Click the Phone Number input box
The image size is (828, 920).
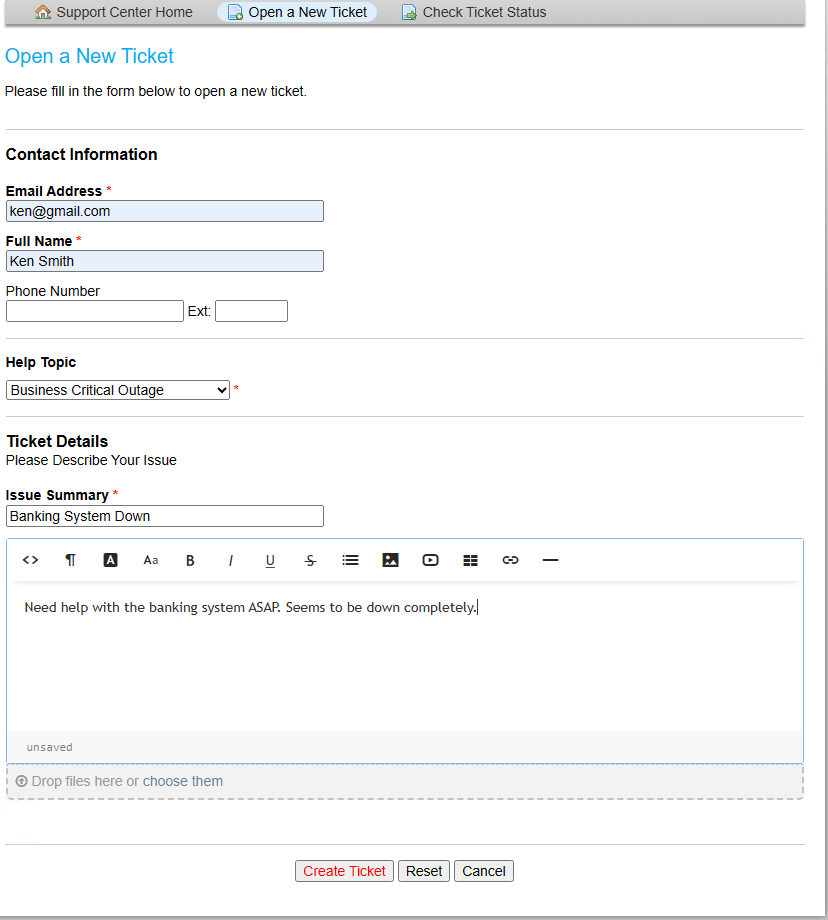94,311
